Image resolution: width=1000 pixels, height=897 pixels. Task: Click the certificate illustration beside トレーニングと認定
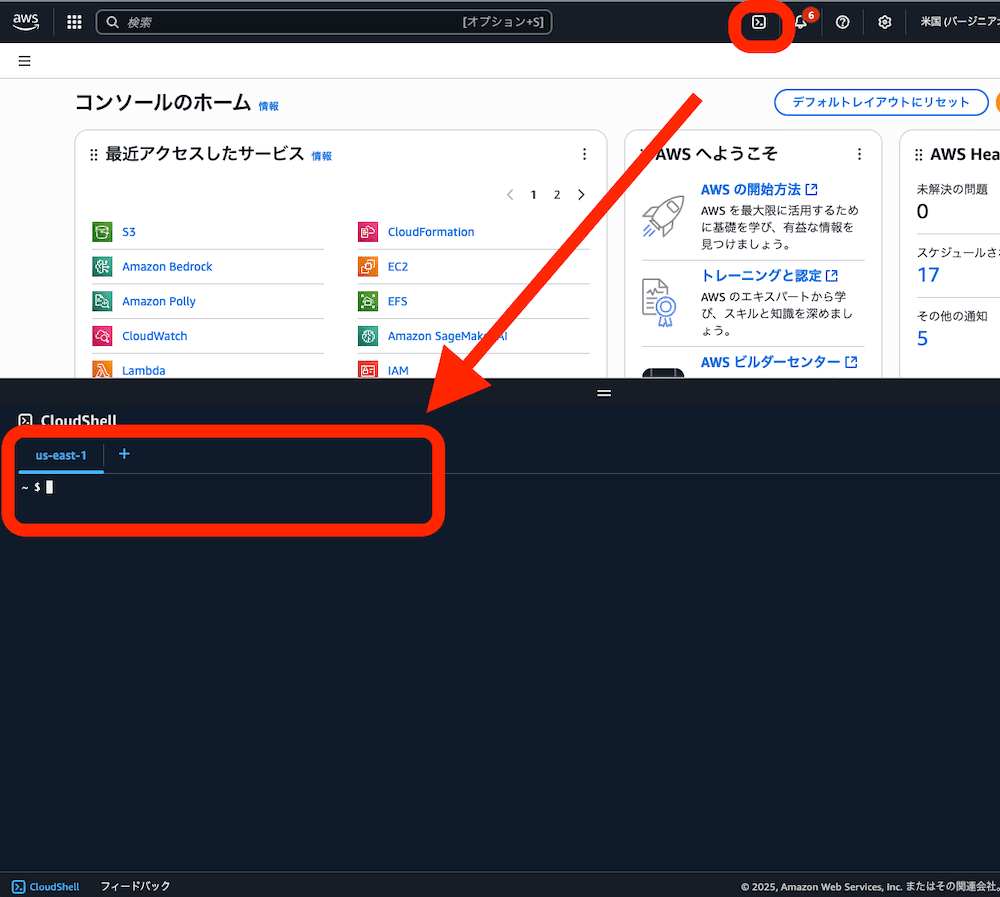[658, 302]
